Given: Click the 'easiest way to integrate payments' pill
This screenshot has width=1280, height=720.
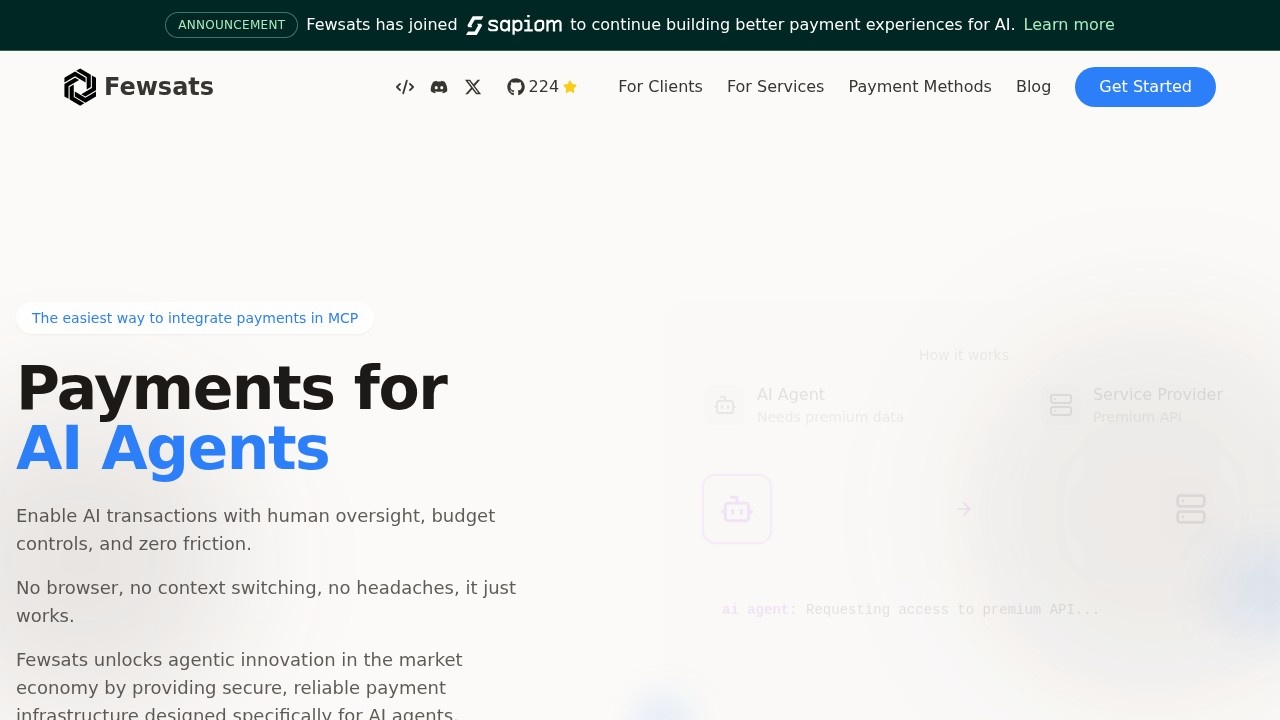Looking at the screenshot, I should pos(195,318).
